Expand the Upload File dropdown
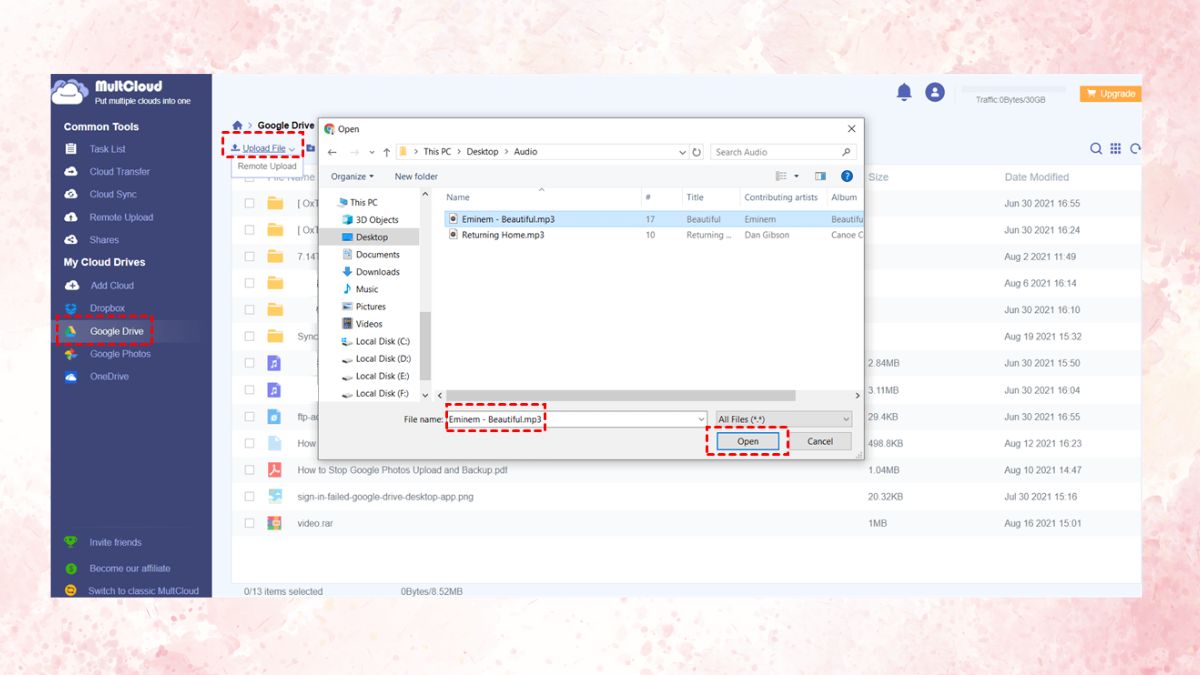The height and width of the screenshot is (675, 1200). [x=291, y=149]
